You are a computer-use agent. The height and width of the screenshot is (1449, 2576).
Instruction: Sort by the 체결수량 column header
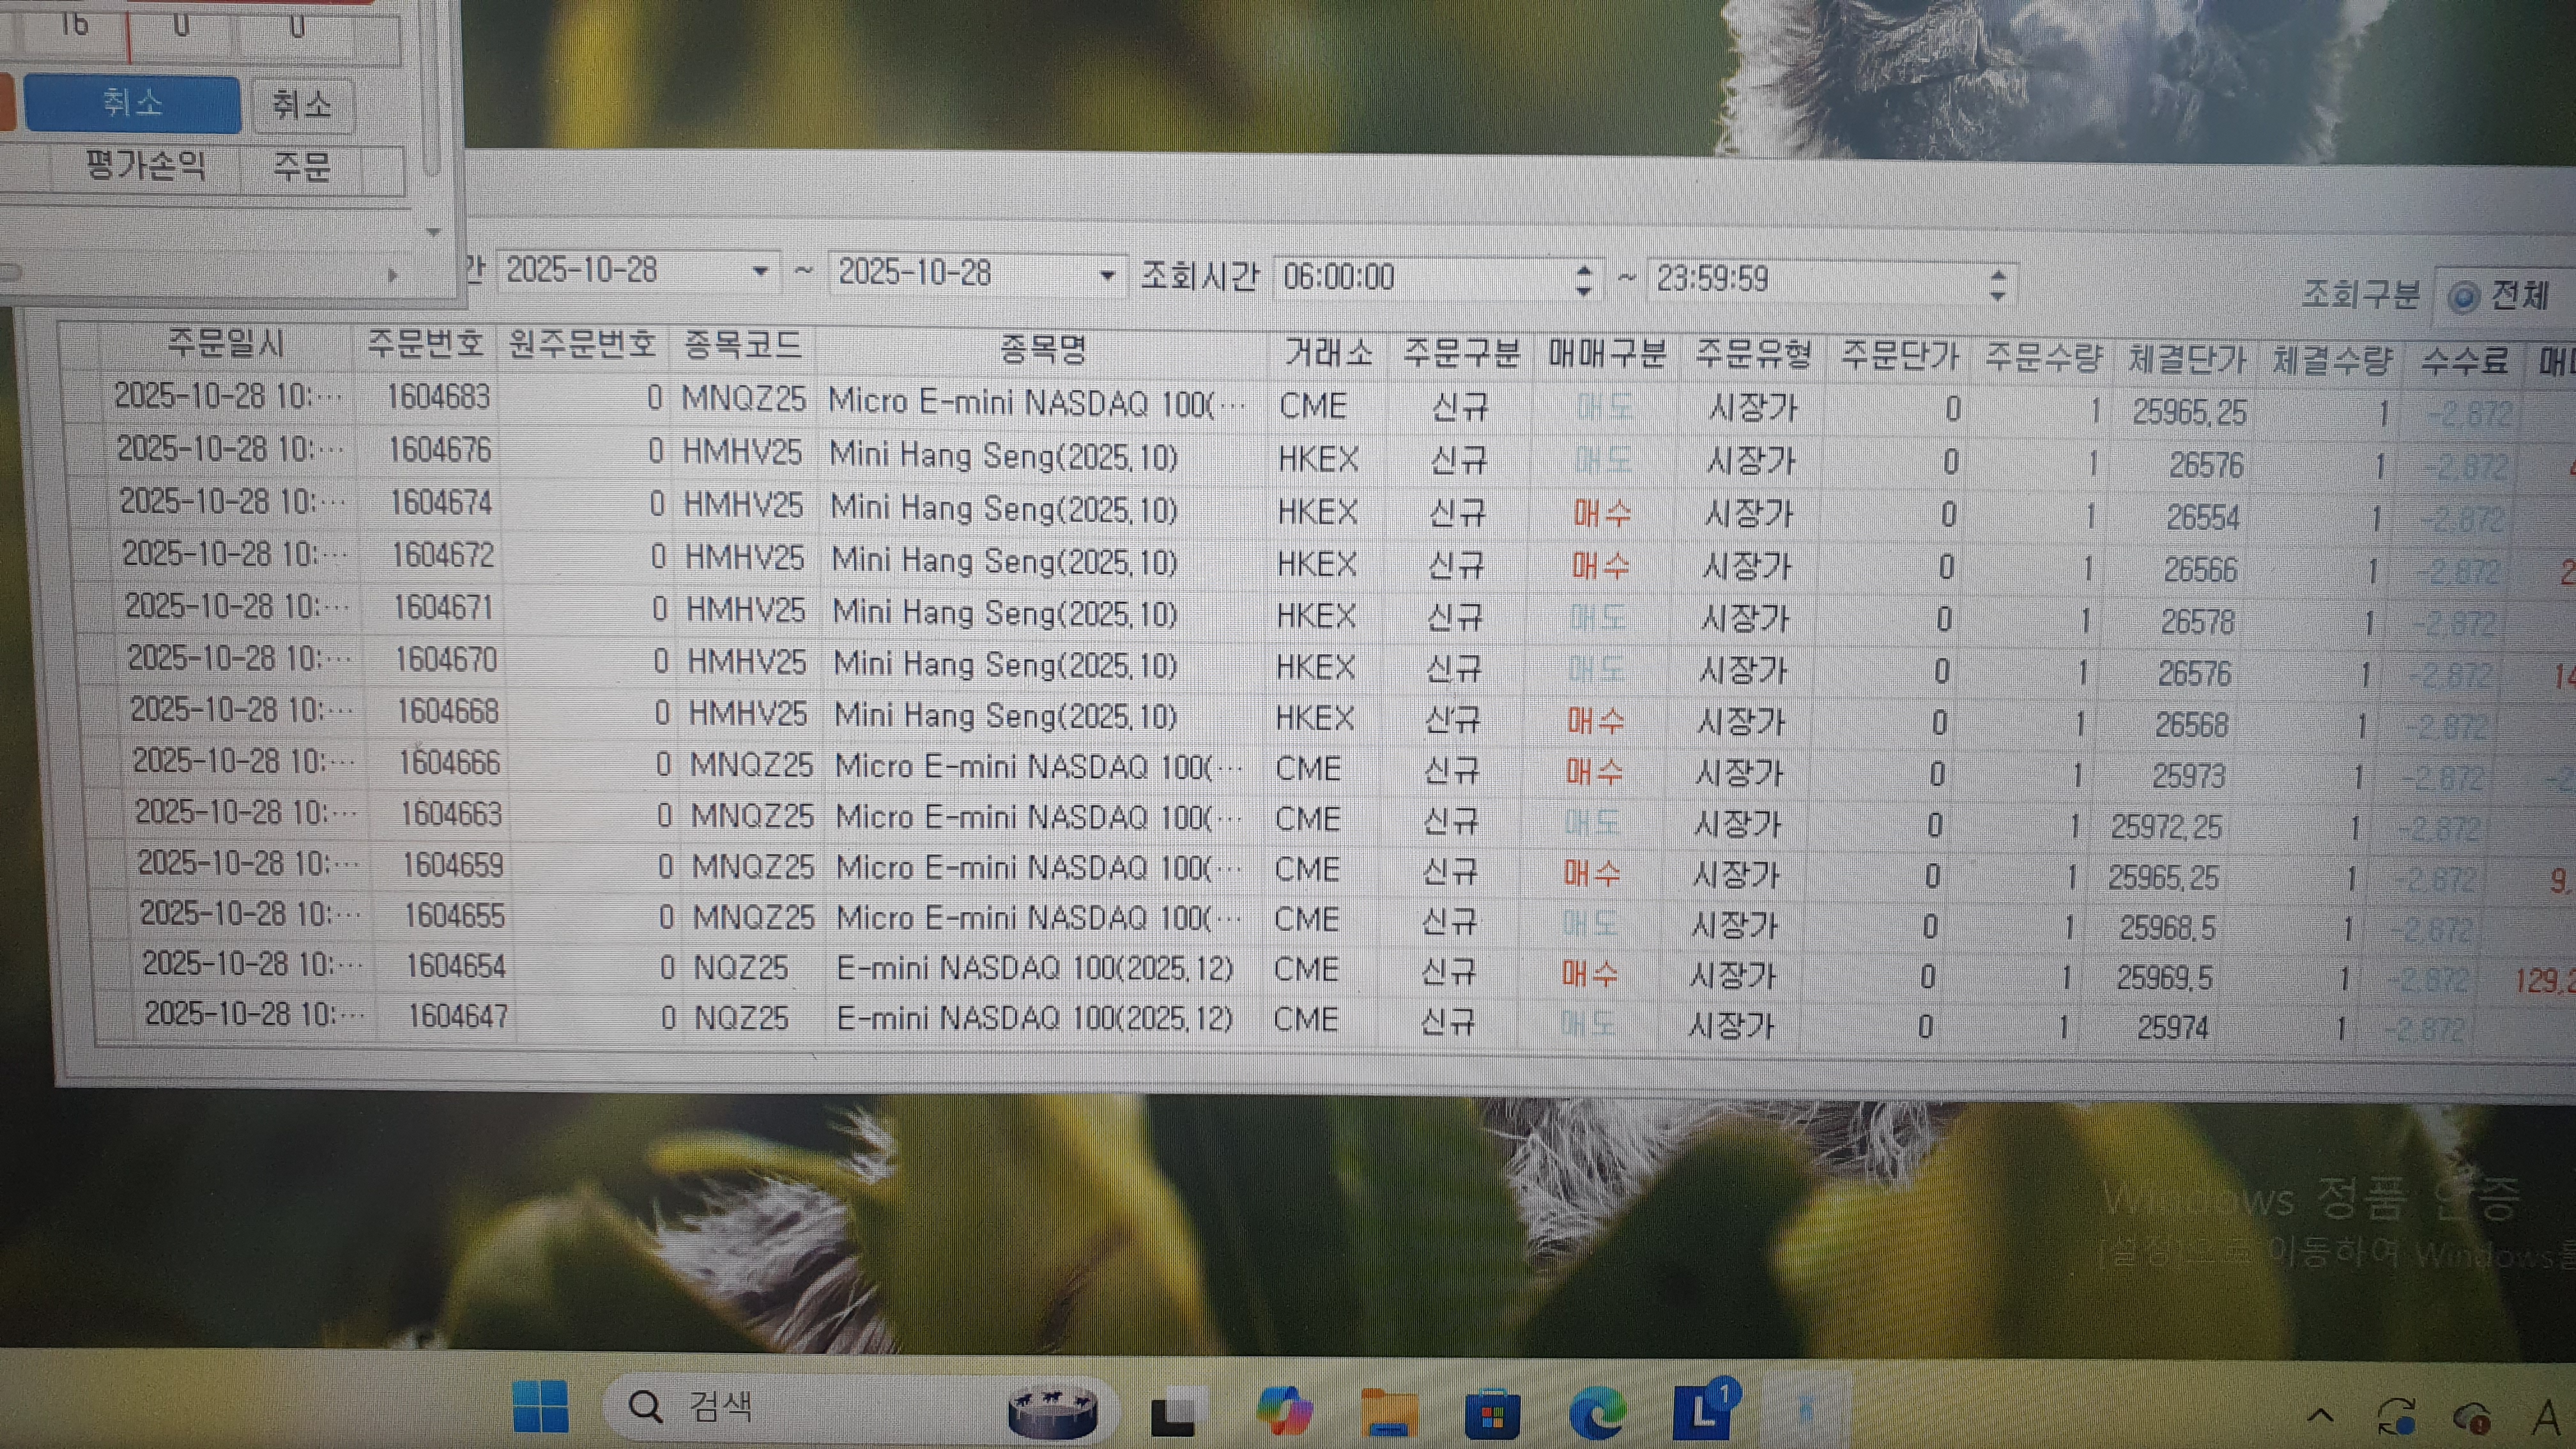pyautogui.click(x=2332, y=359)
